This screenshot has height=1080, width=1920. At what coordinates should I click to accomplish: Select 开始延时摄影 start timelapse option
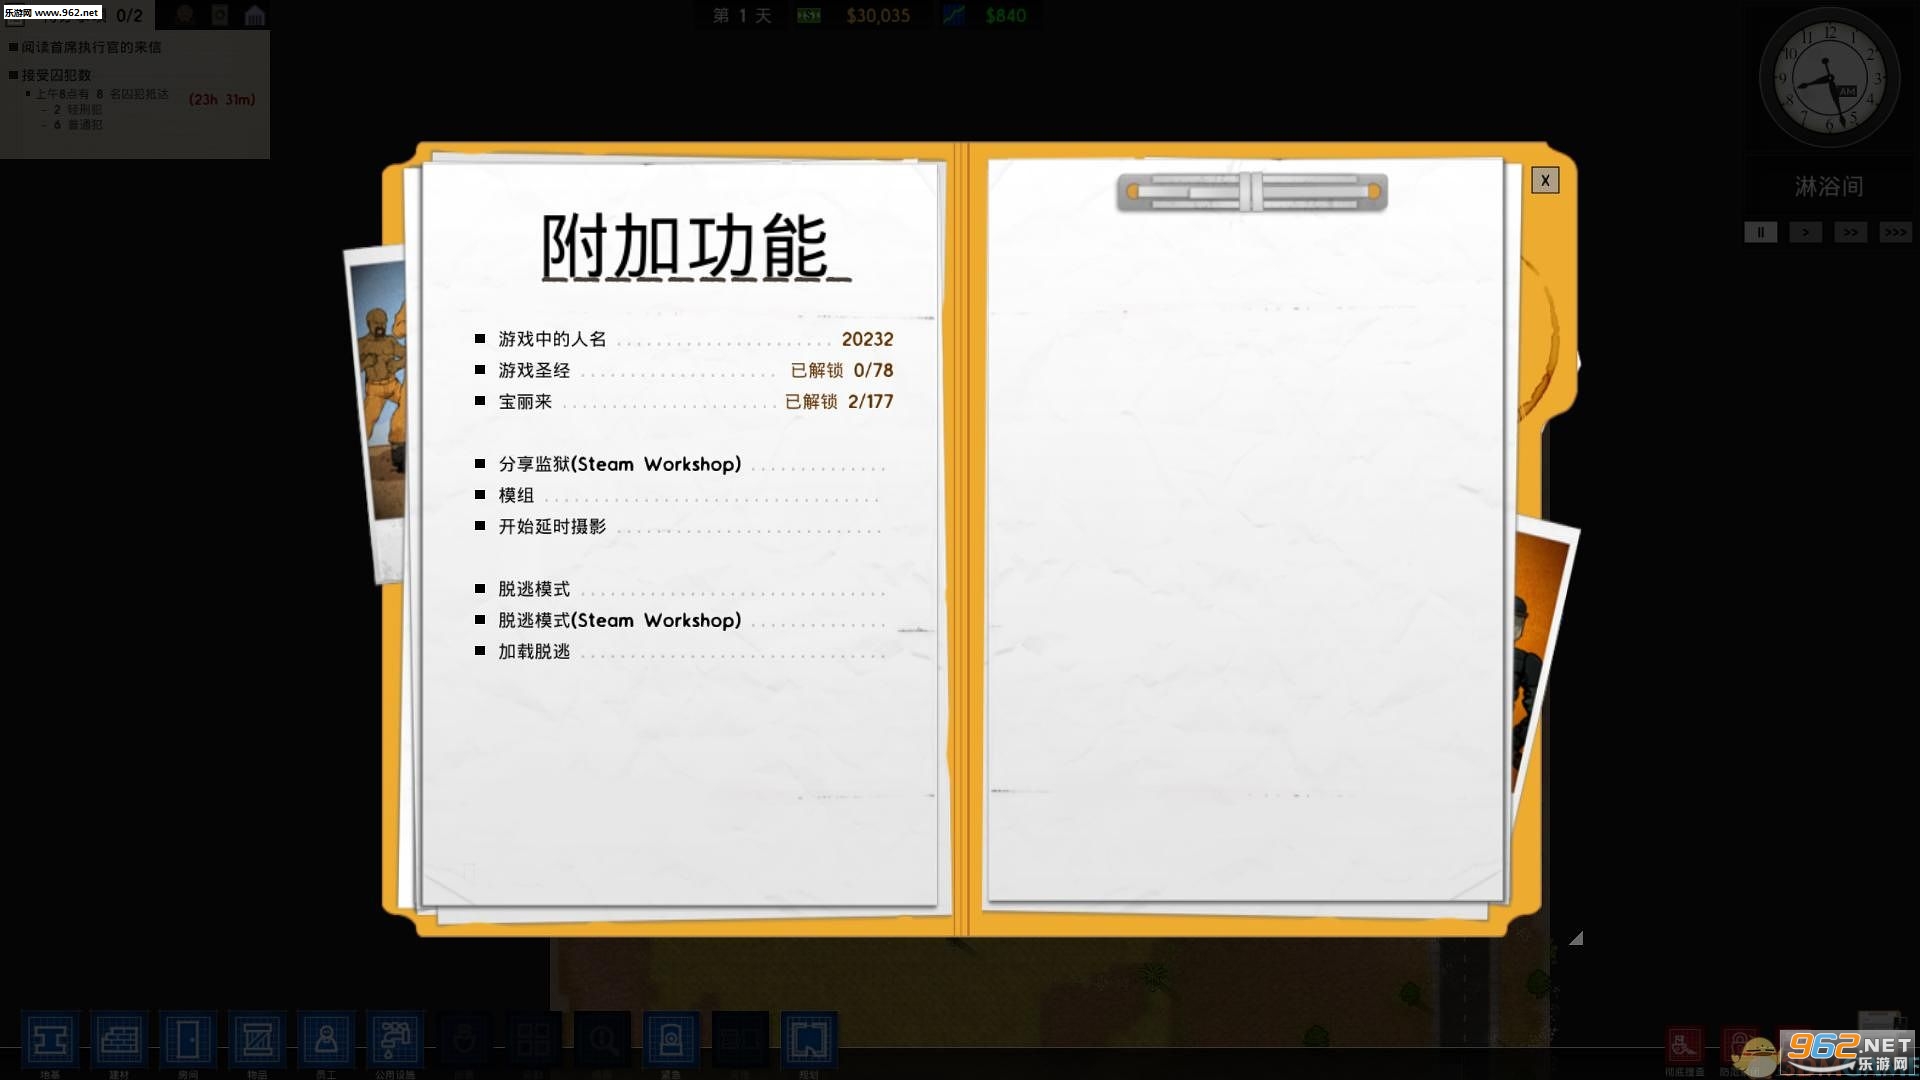coord(552,526)
